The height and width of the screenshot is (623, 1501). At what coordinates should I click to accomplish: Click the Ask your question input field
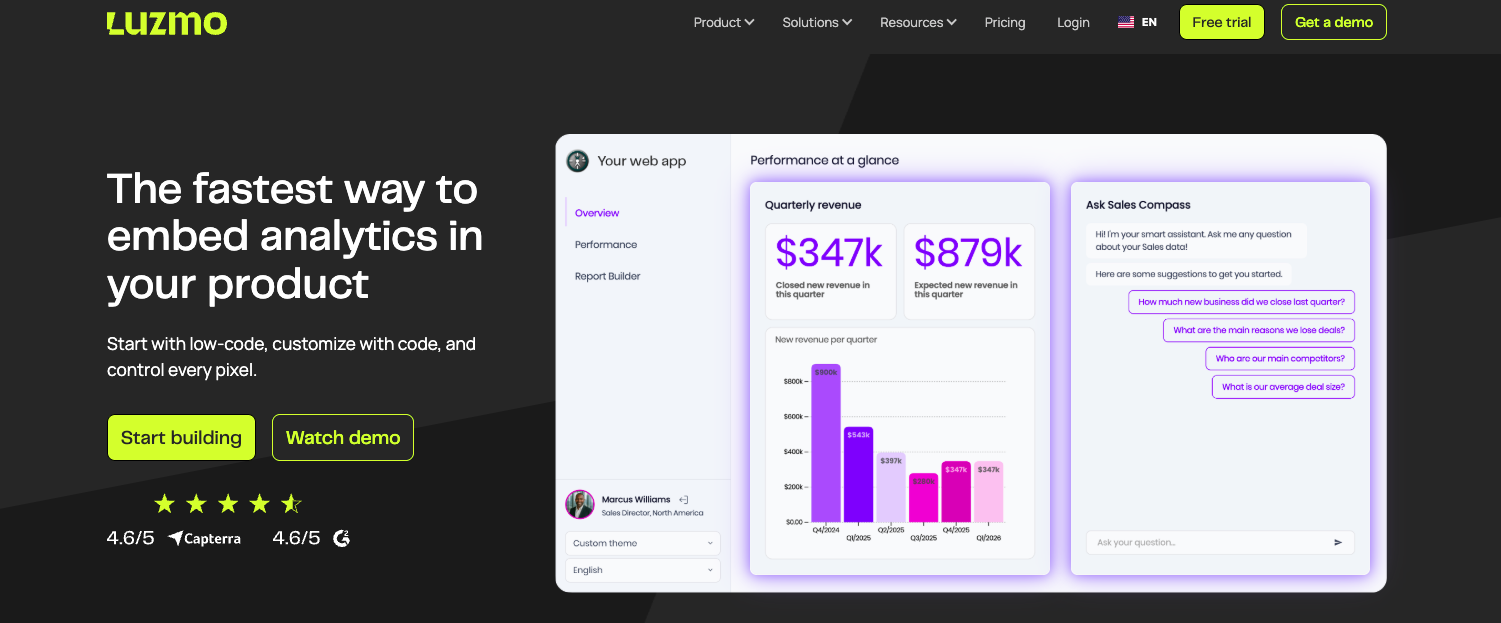1205,543
